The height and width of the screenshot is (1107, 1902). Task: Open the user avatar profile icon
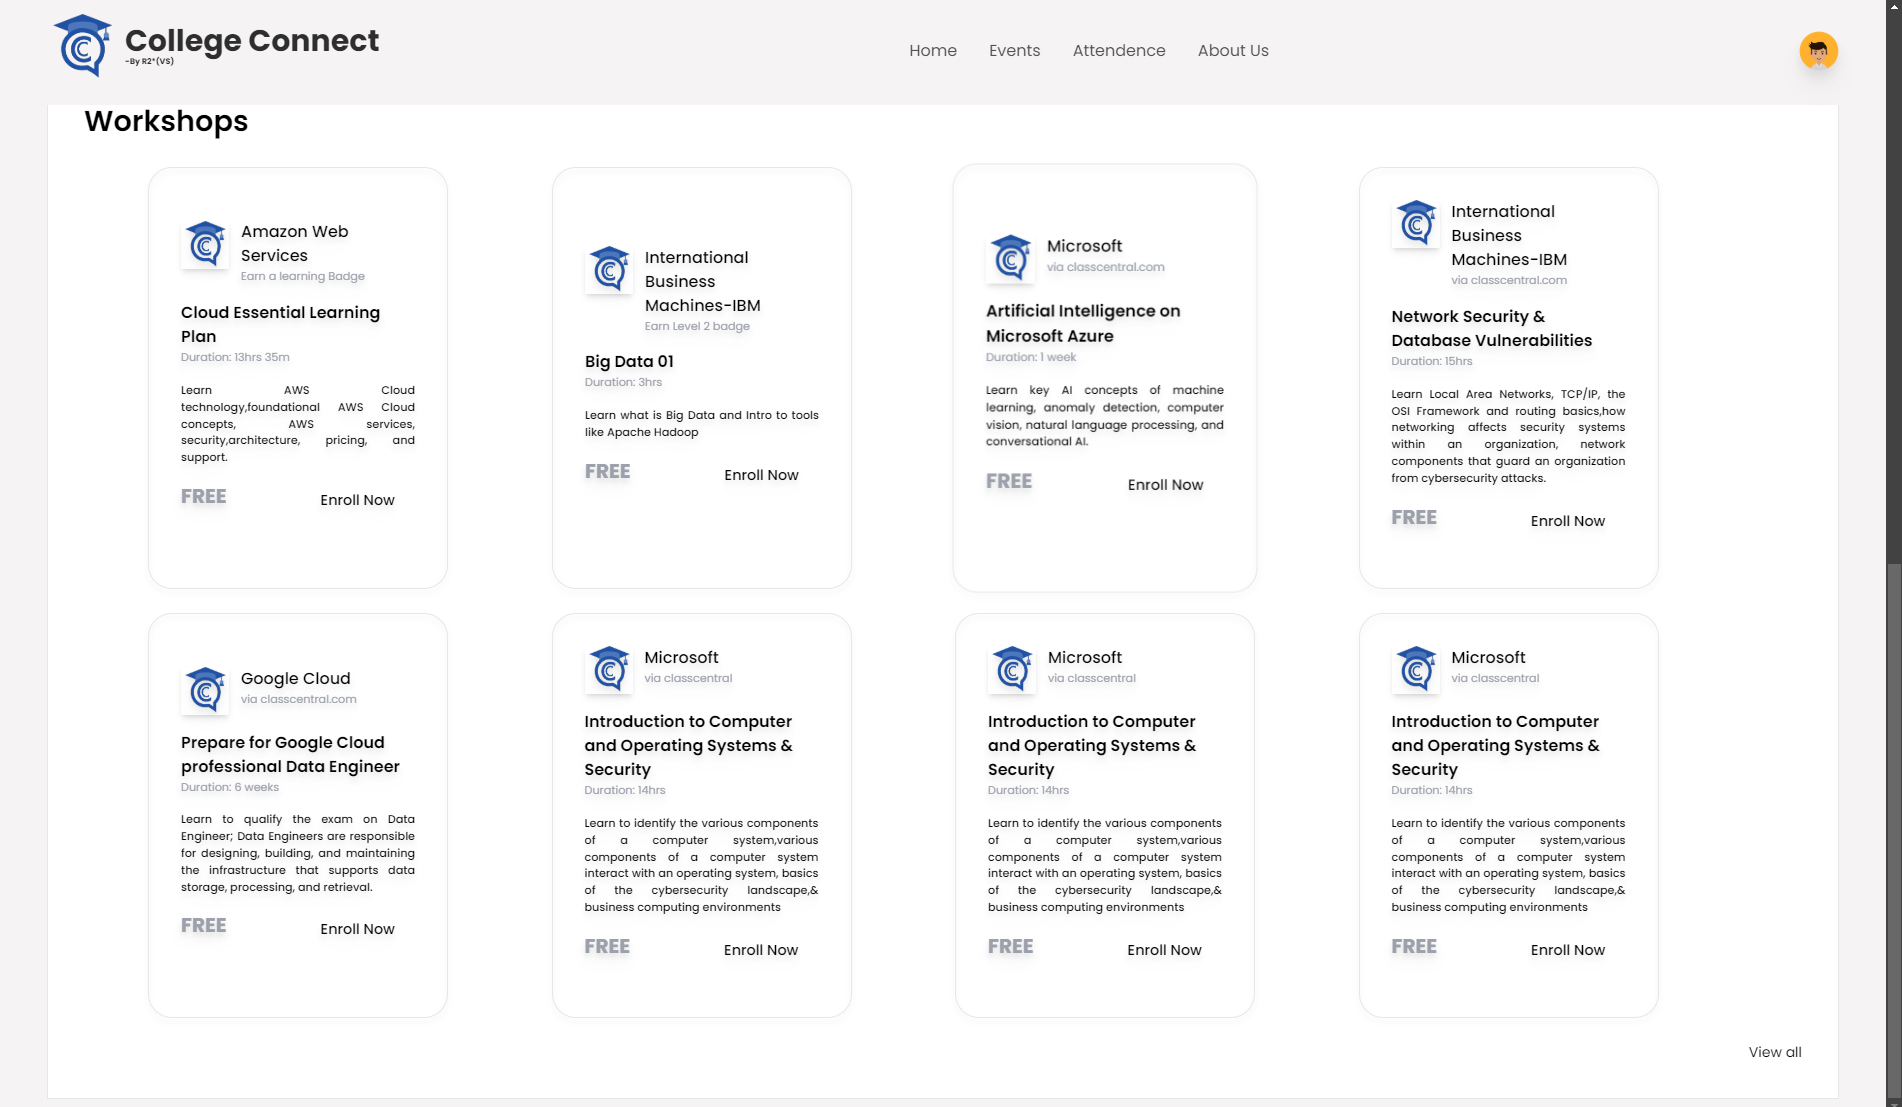tap(1818, 50)
